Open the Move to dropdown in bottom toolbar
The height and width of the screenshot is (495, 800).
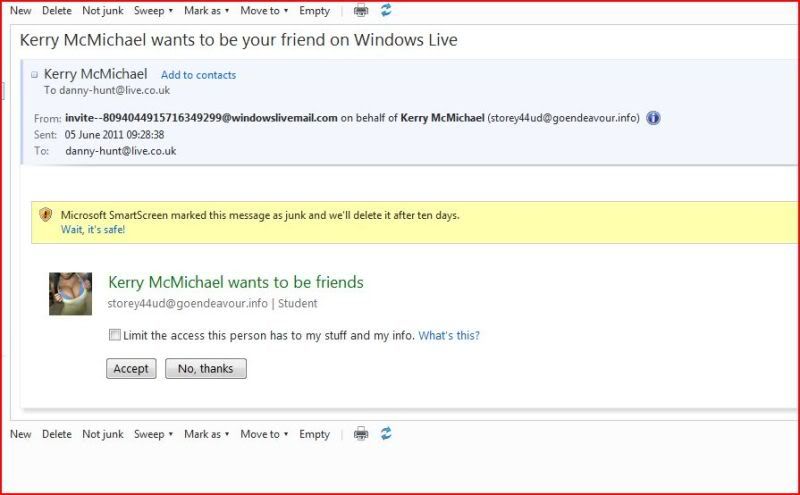coord(264,434)
